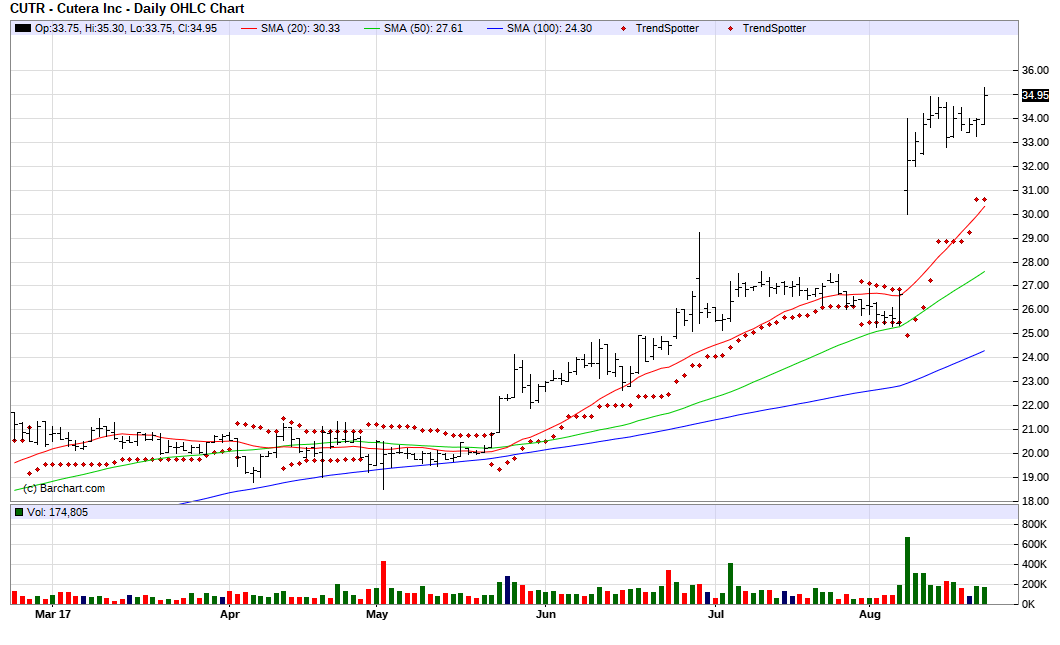Viewport: 1060px width, 645px height.
Task: Click the chart title 'CUTR - Cutera Inc - Daily OHLC Chart'
Action: point(127,9)
